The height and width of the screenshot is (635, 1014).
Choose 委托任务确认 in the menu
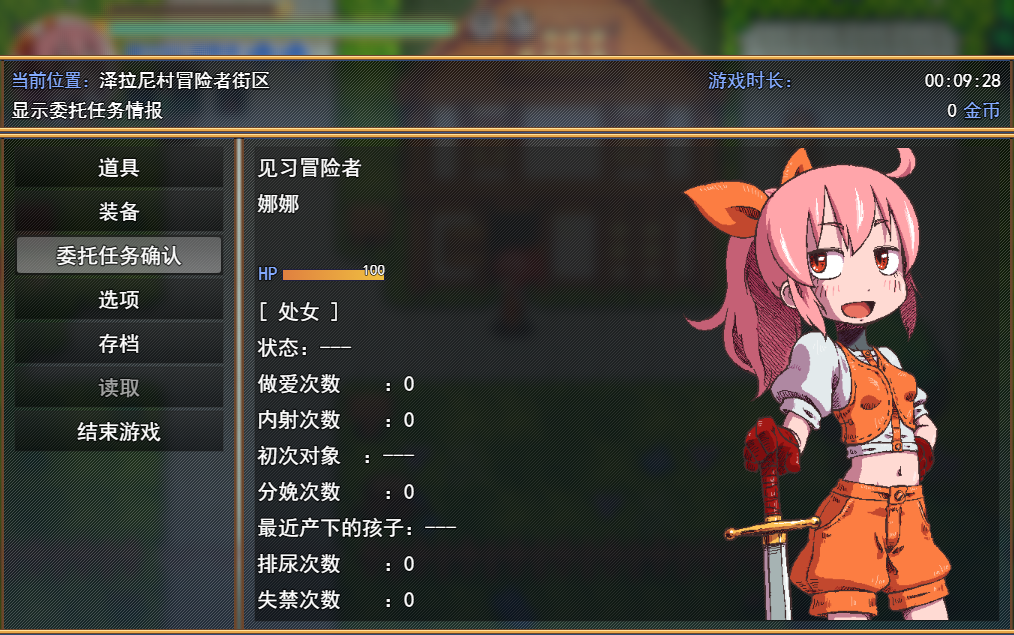pyautogui.click(x=119, y=255)
